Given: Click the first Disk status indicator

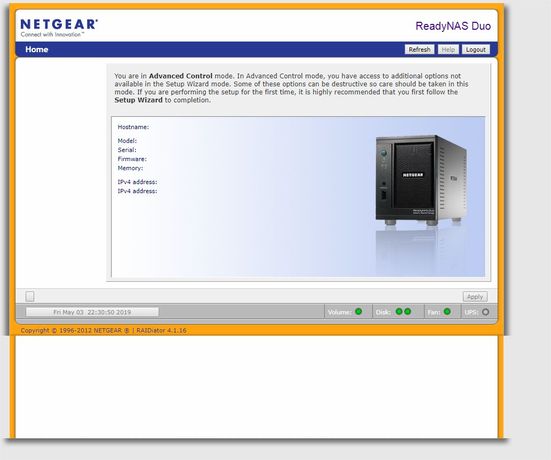Looking at the screenshot, I should (399, 312).
